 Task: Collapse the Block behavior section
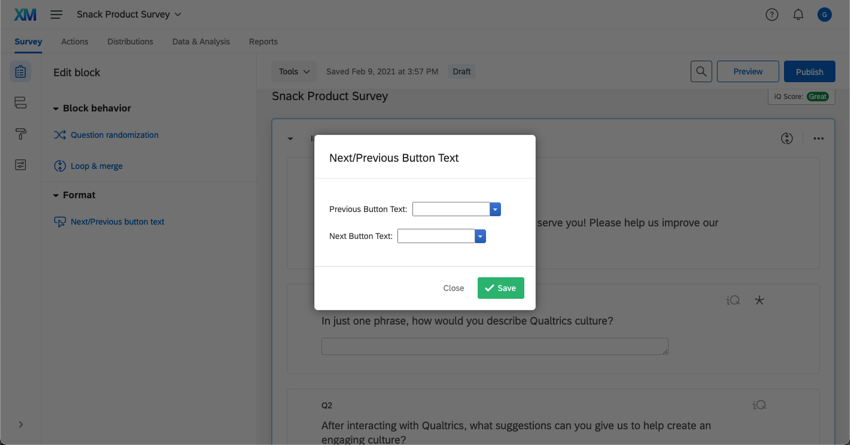pyautogui.click(x=55, y=108)
